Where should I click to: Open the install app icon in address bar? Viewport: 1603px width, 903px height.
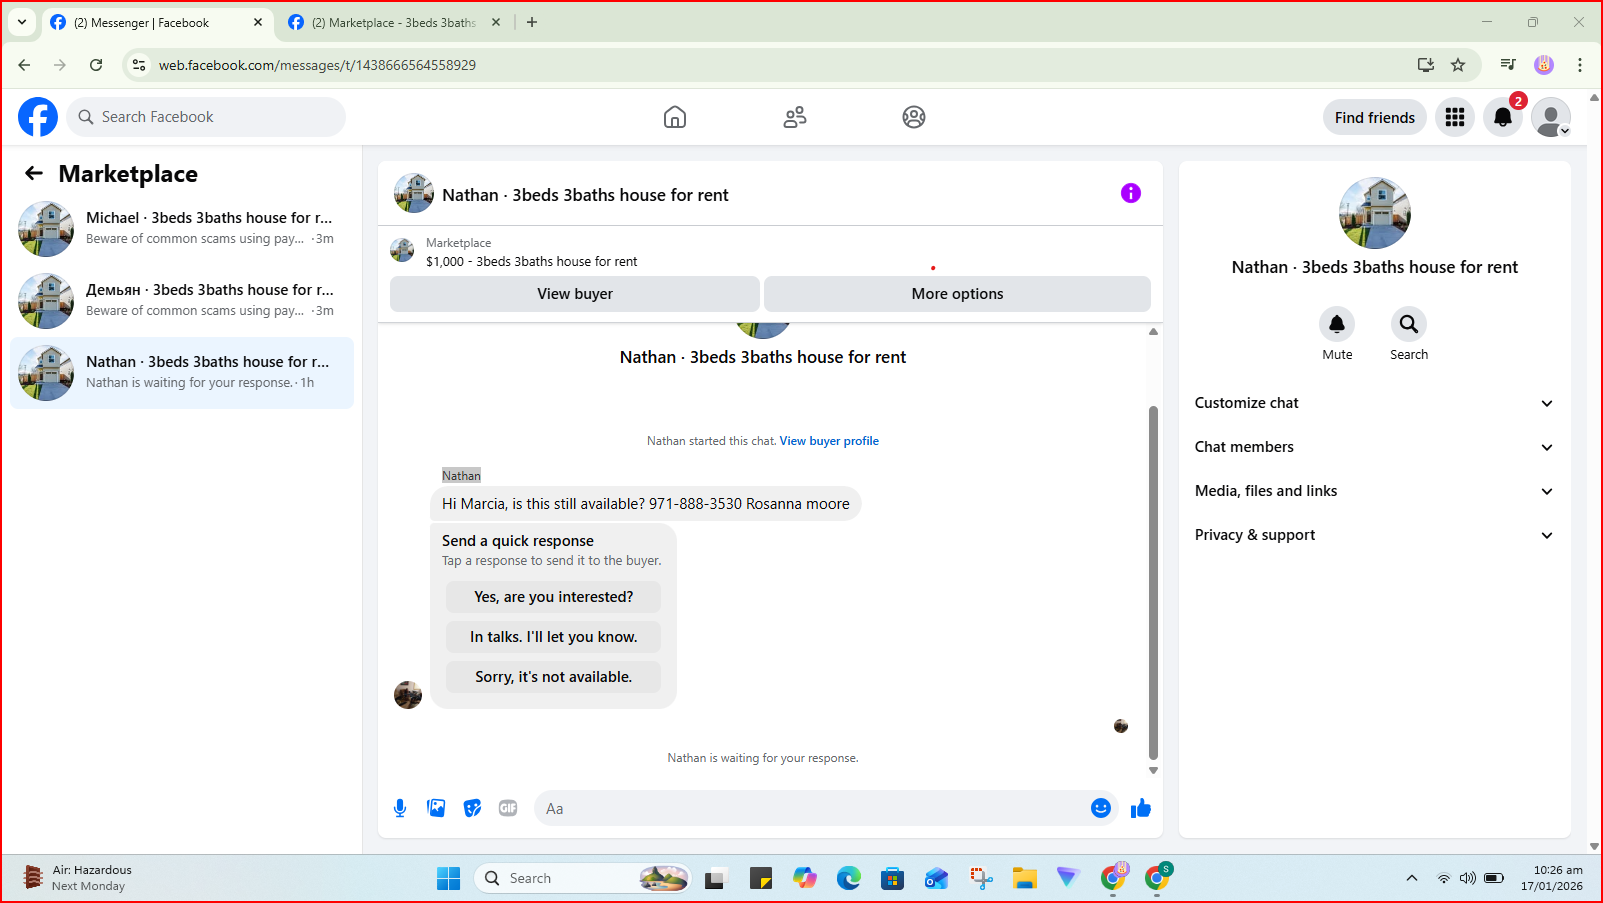tap(1426, 65)
